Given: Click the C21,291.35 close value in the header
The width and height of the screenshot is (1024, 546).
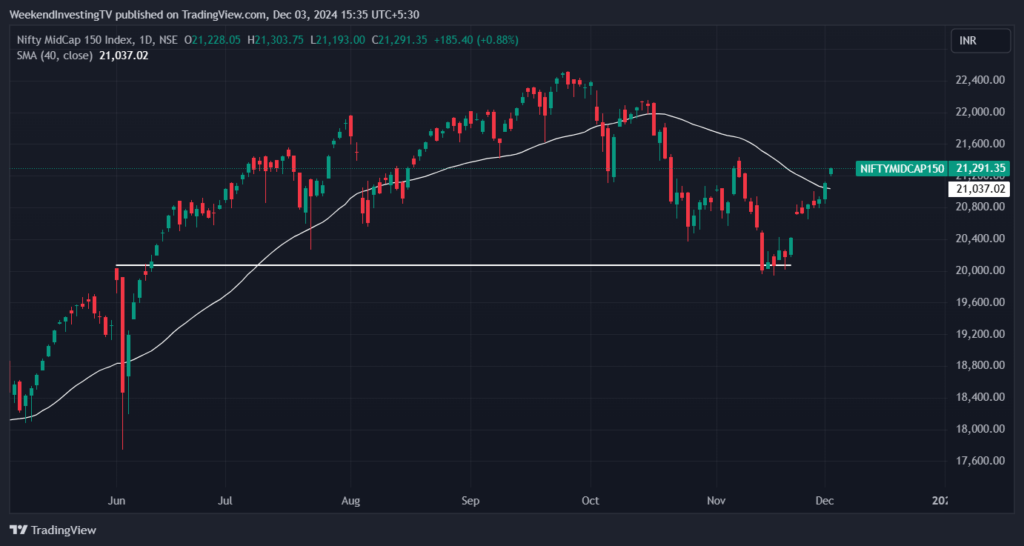Looking at the screenshot, I should tap(399, 40).
